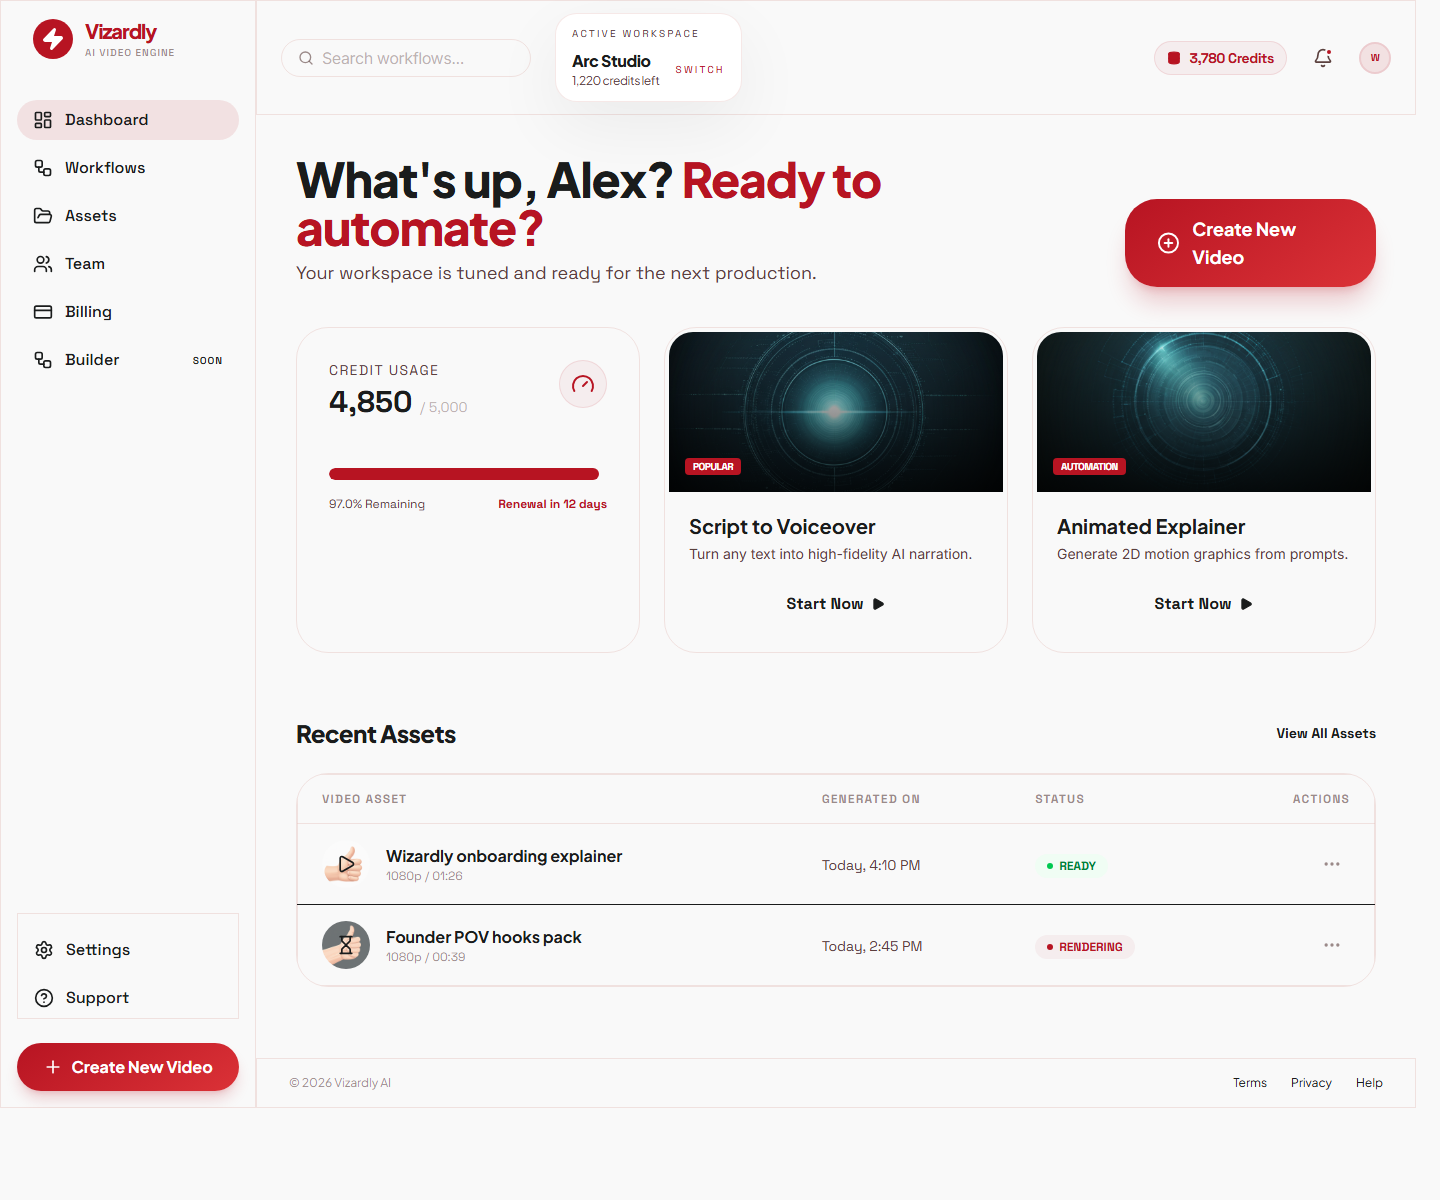Play the Wizardly onboarding explainer thumbnail

point(346,864)
